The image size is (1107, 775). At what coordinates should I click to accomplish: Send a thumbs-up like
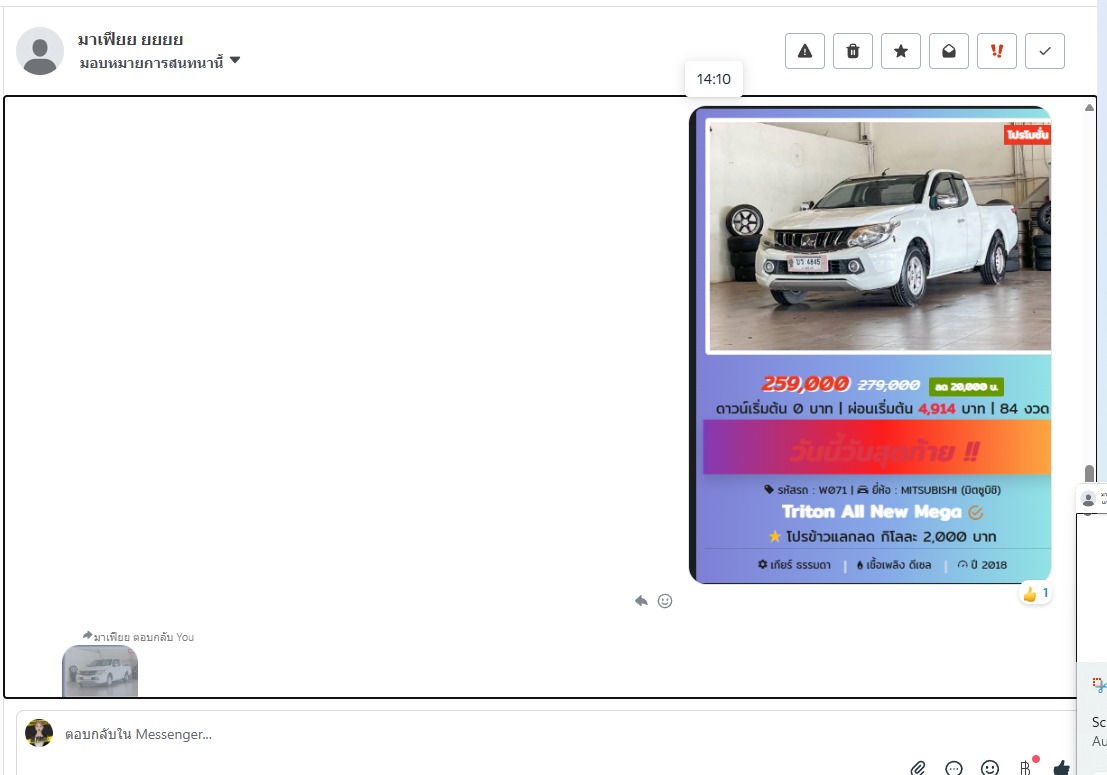pyautogui.click(x=1061, y=768)
